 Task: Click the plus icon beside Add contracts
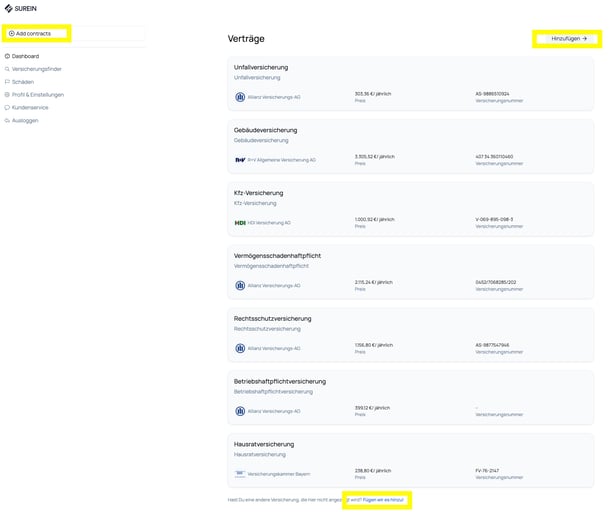[x=12, y=33]
